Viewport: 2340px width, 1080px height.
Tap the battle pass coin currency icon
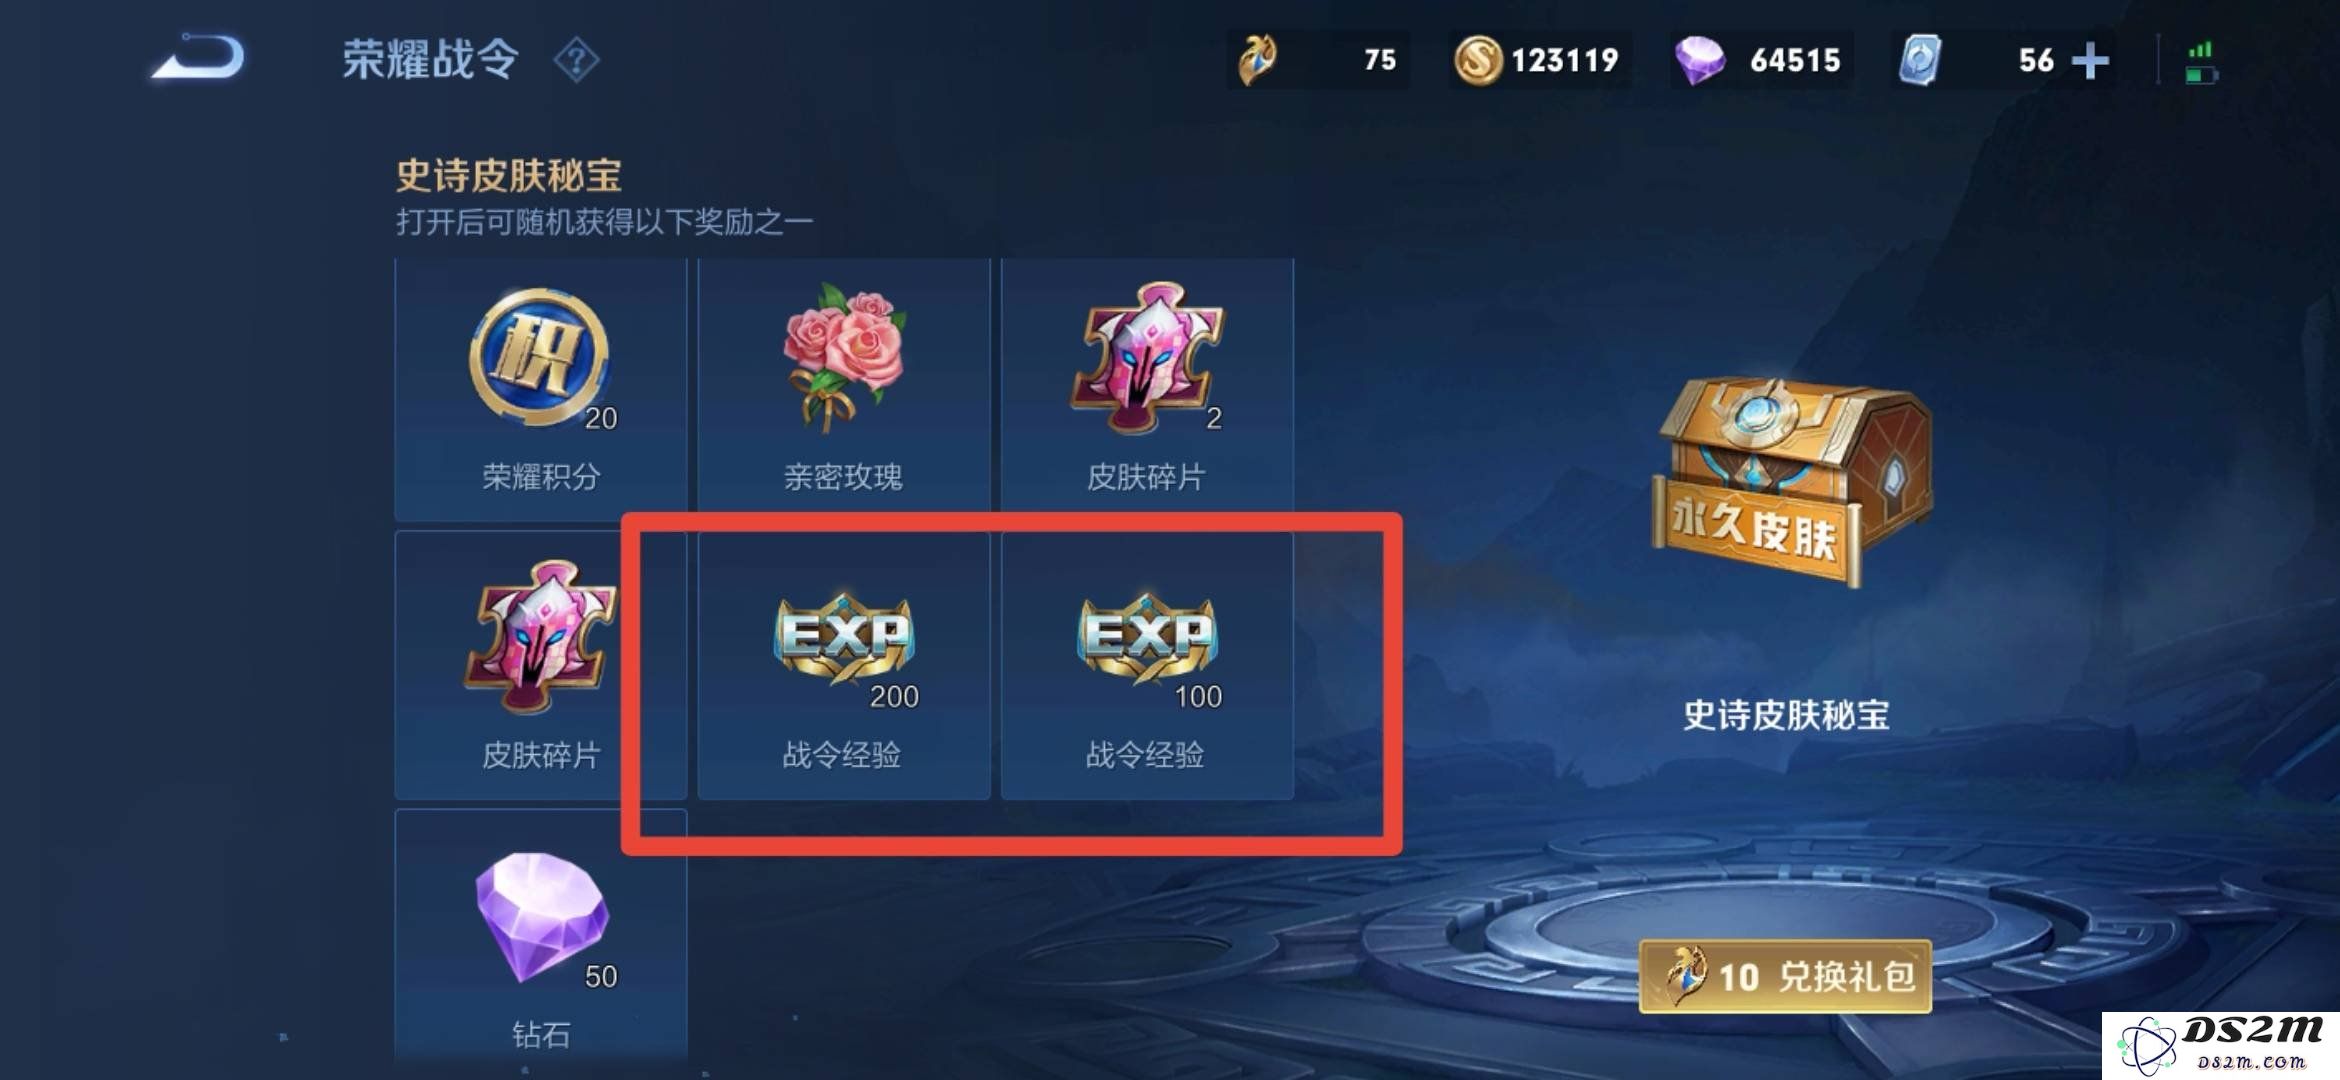tap(1259, 60)
